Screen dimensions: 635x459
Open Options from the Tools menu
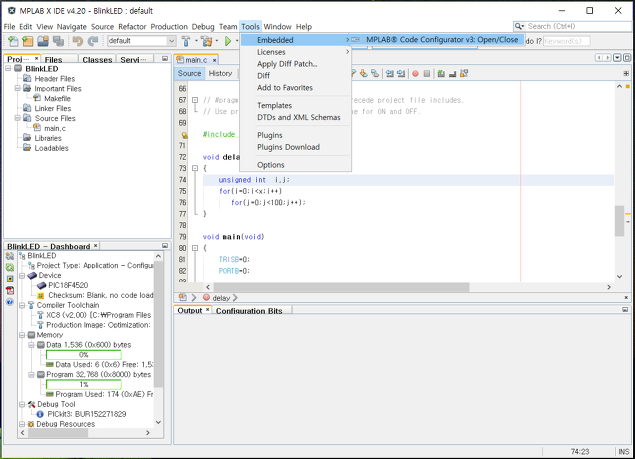(295, 165)
